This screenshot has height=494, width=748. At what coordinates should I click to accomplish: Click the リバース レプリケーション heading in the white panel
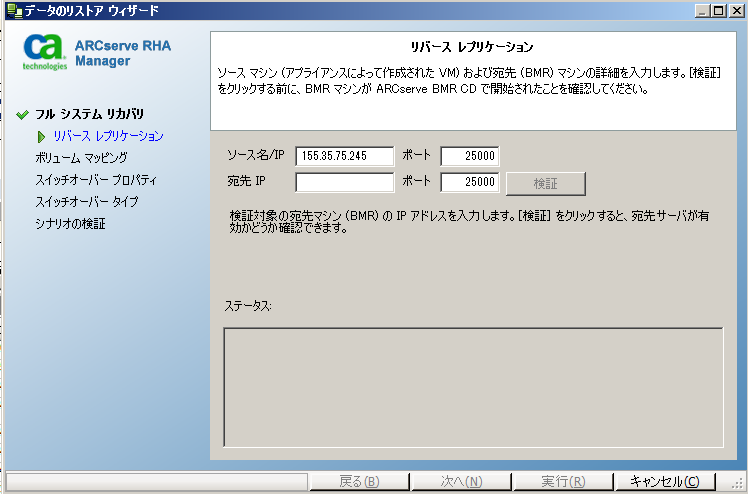472,47
